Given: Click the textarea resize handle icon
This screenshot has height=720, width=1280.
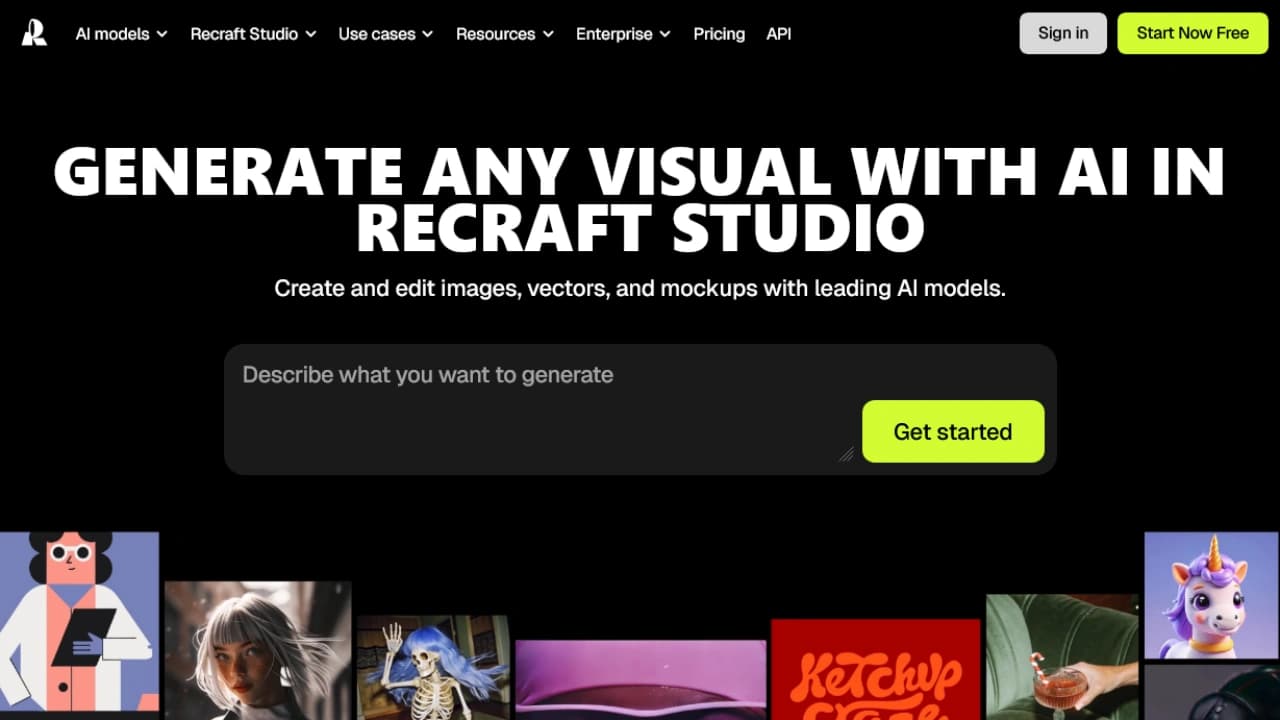Looking at the screenshot, I should coord(846,454).
